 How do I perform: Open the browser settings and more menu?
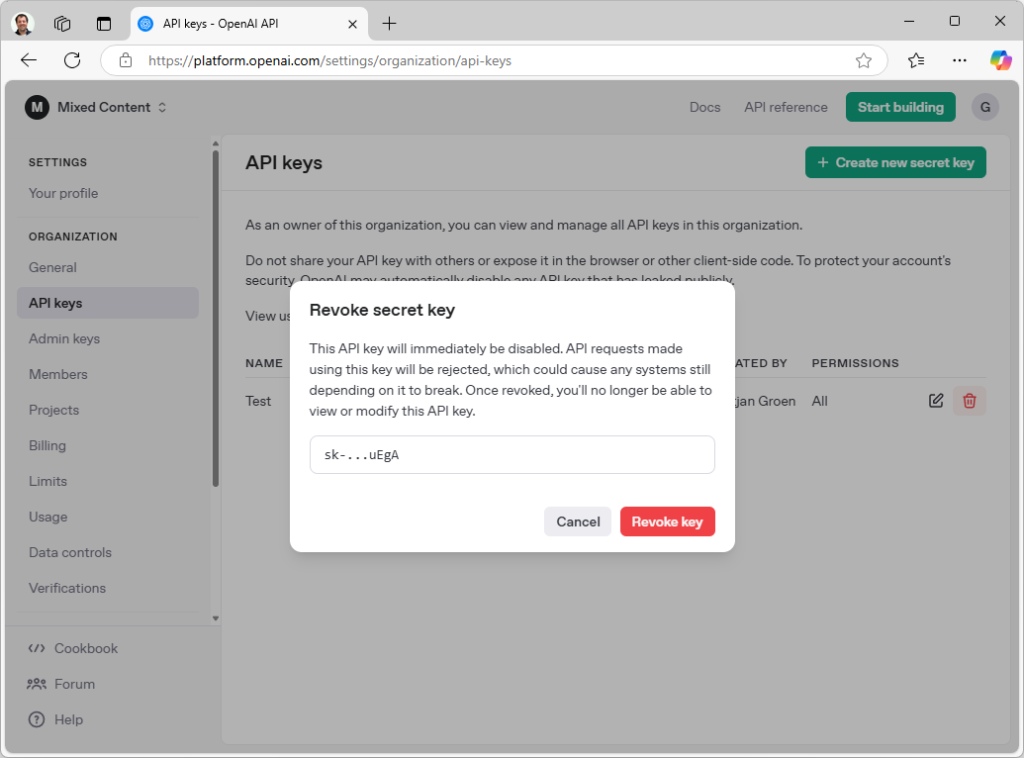click(x=959, y=60)
